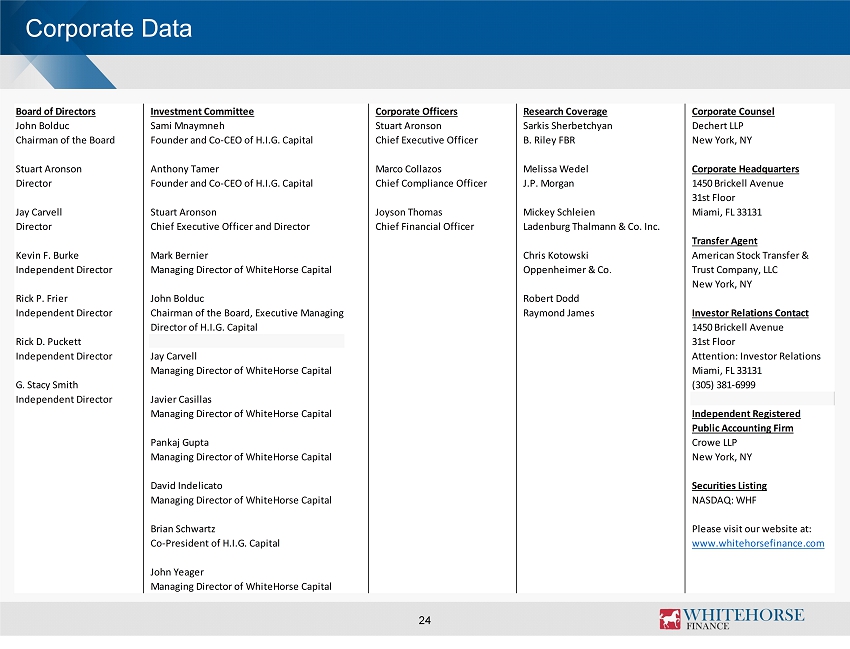Click the 'Investment Committee' heading
850x649 pixels.
coord(202,111)
